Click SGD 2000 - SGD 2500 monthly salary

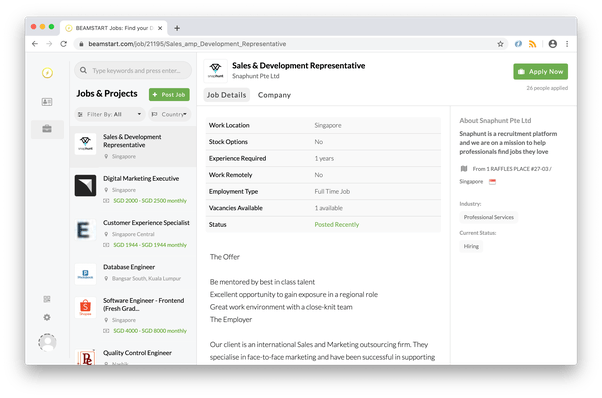[x=150, y=201]
